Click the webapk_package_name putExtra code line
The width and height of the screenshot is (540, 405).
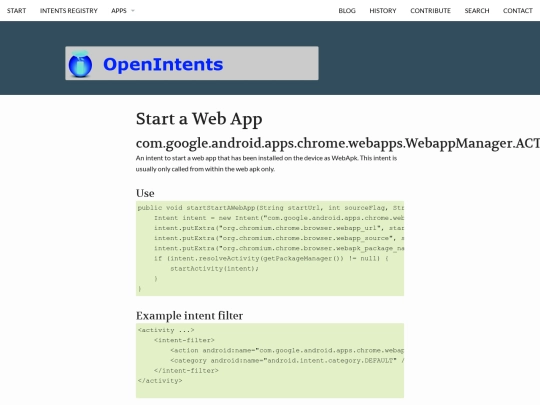tap(279, 248)
